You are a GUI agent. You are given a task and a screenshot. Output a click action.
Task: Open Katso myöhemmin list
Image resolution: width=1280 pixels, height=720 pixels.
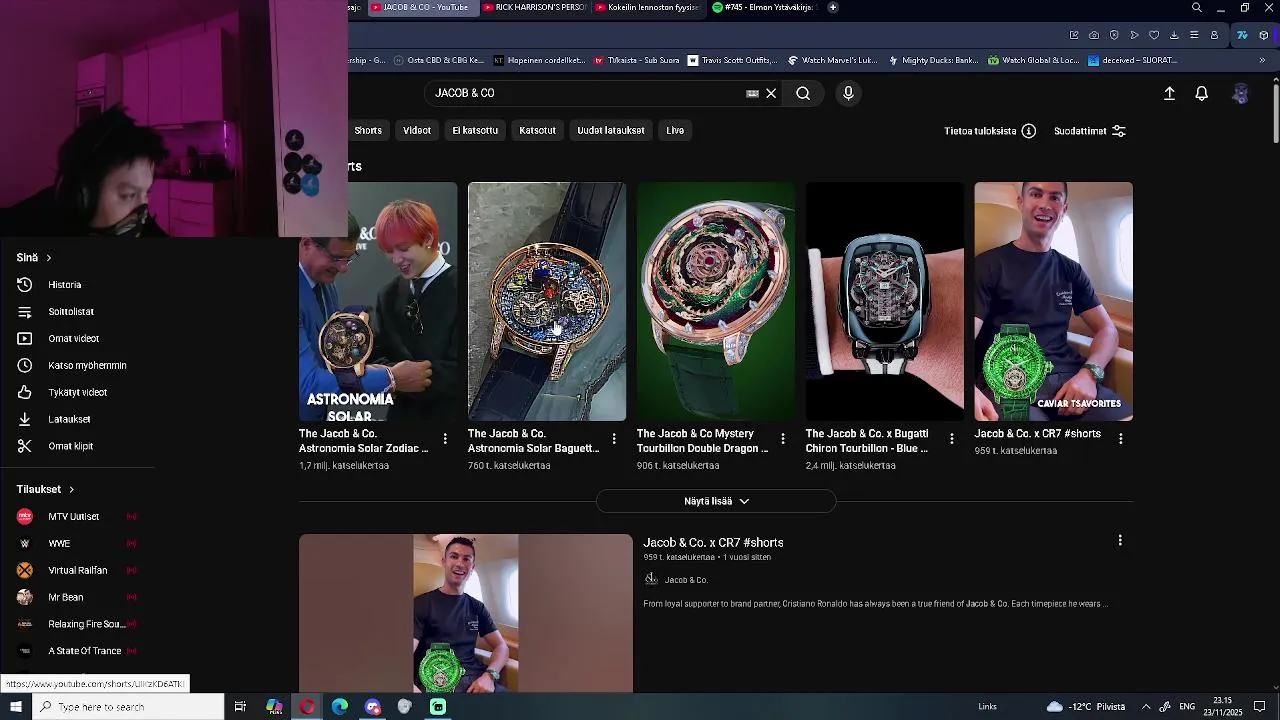click(87, 366)
